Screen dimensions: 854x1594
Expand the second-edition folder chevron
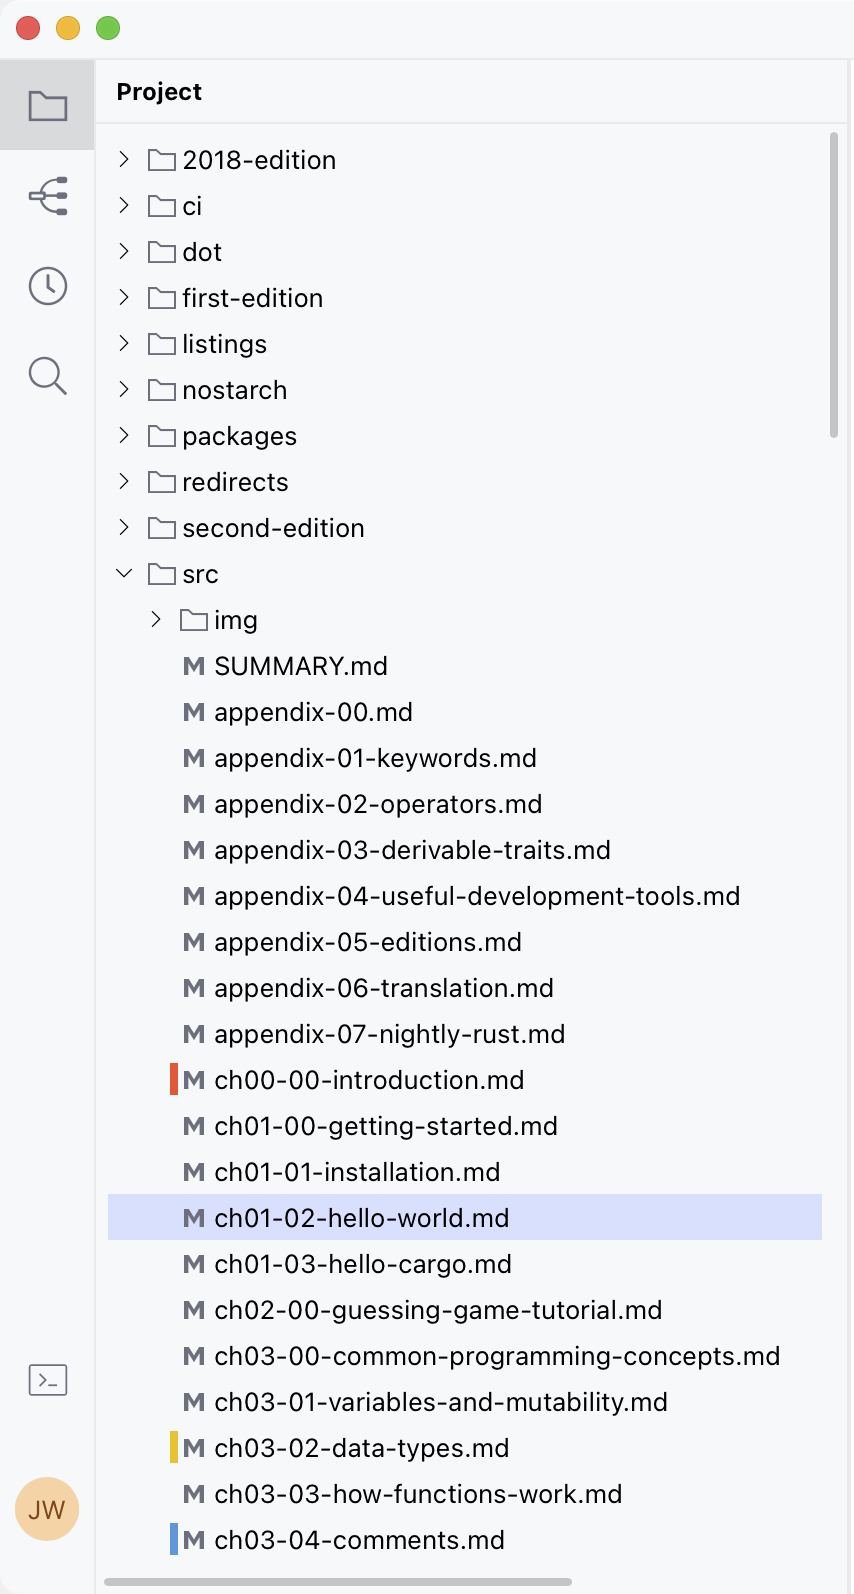pos(124,527)
